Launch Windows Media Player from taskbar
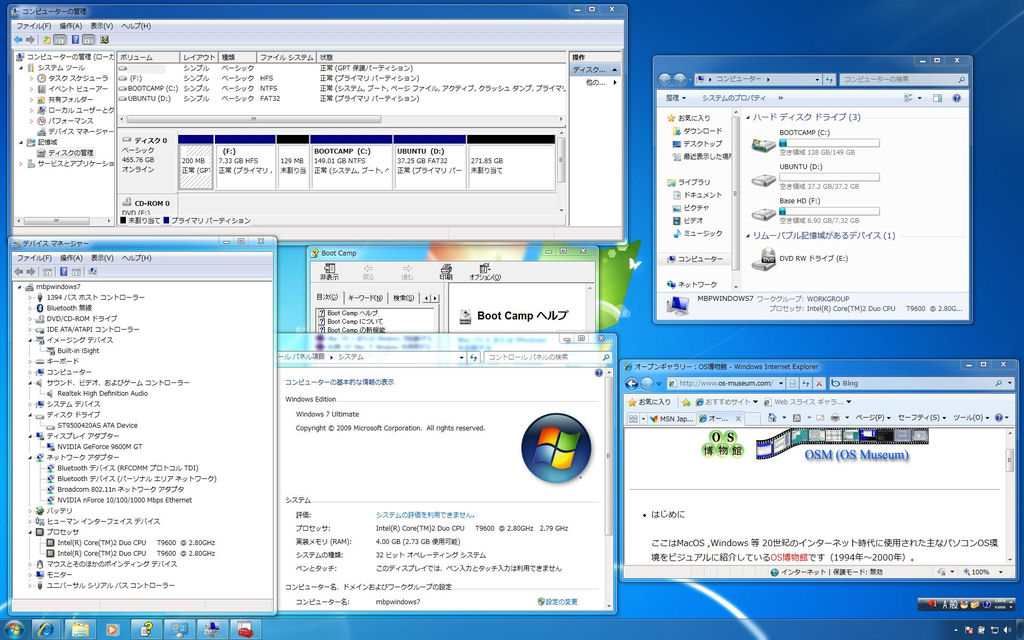 coord(112,630)
